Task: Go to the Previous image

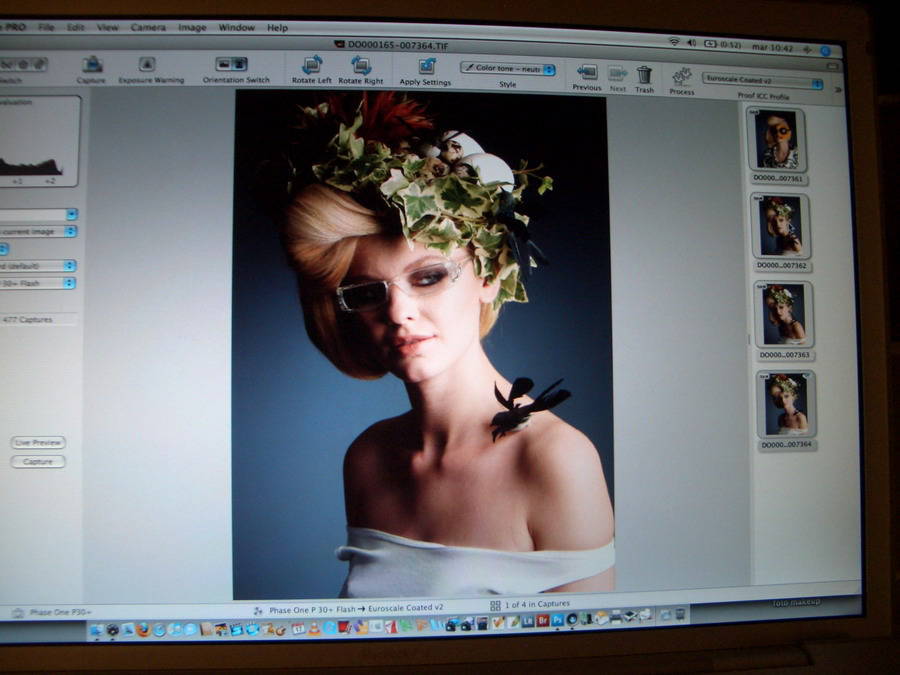Action: [x=587, y=73]
